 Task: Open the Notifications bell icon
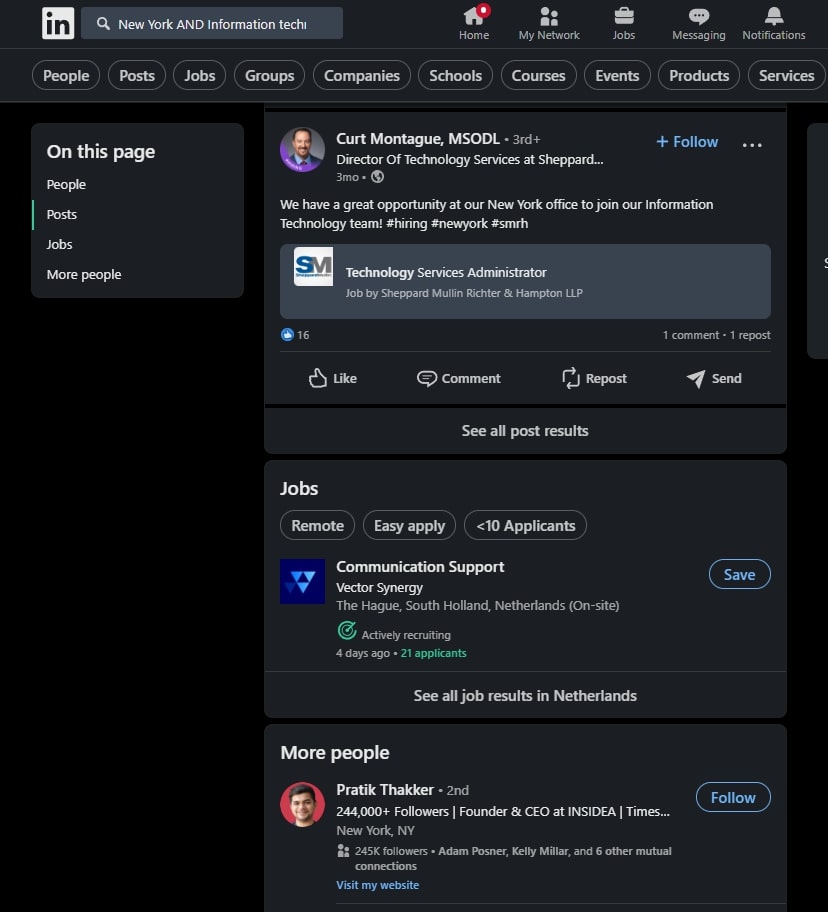773,16
